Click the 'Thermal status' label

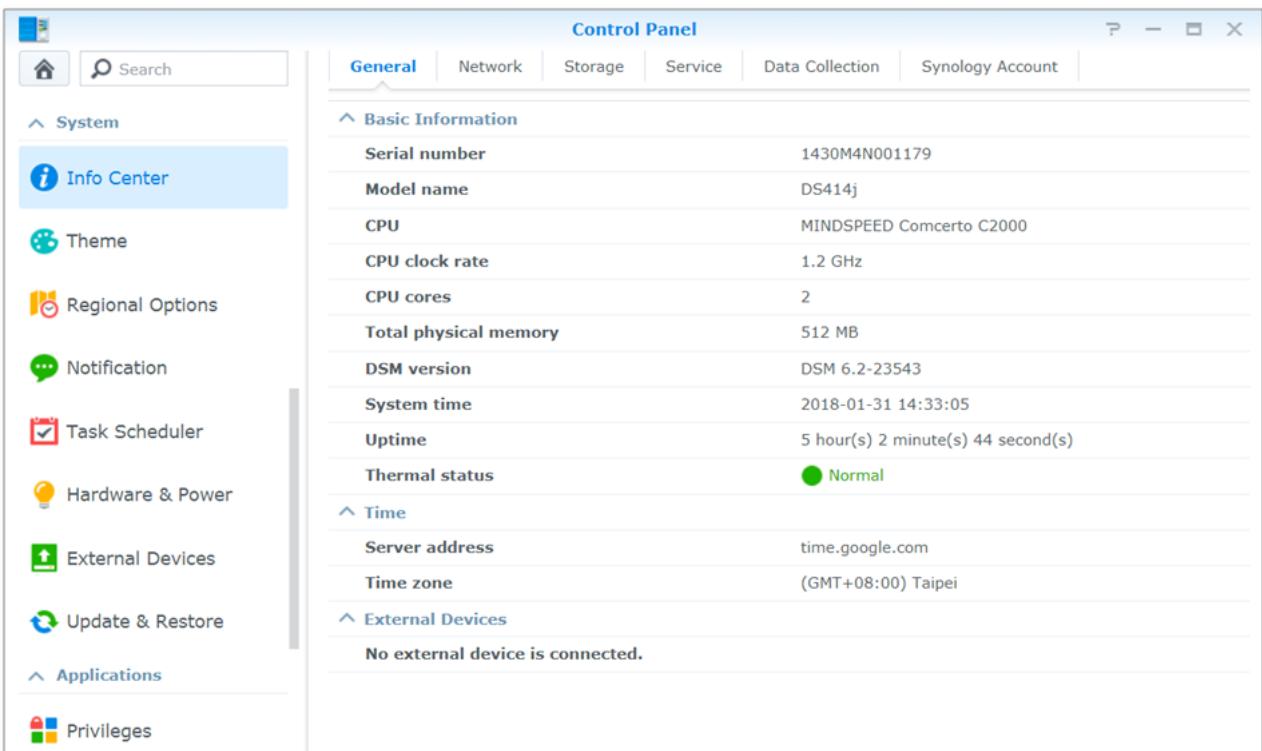pos(429,476)
